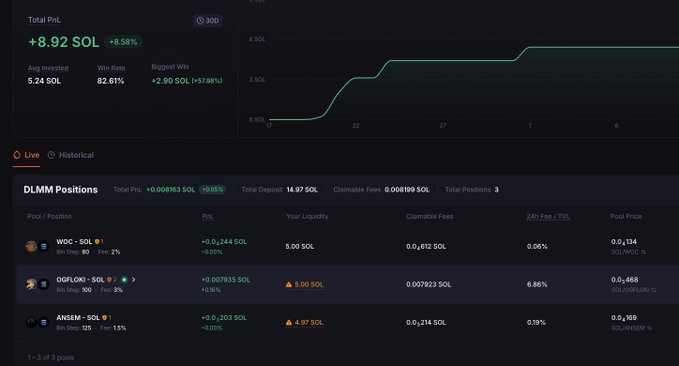Switch to the Historical tab
Viewport: 679px width, 366px height.
(71, 155)
